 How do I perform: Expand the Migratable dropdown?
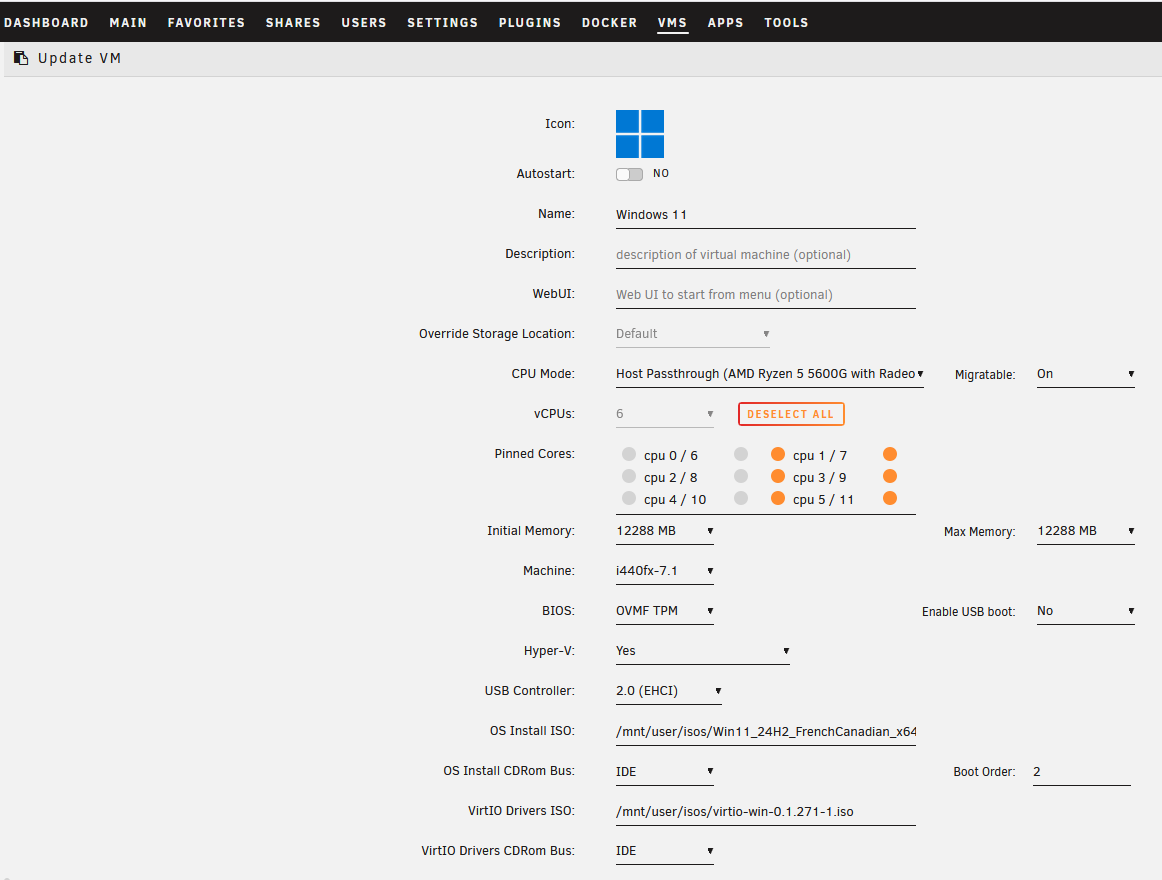coord(1084,374)
